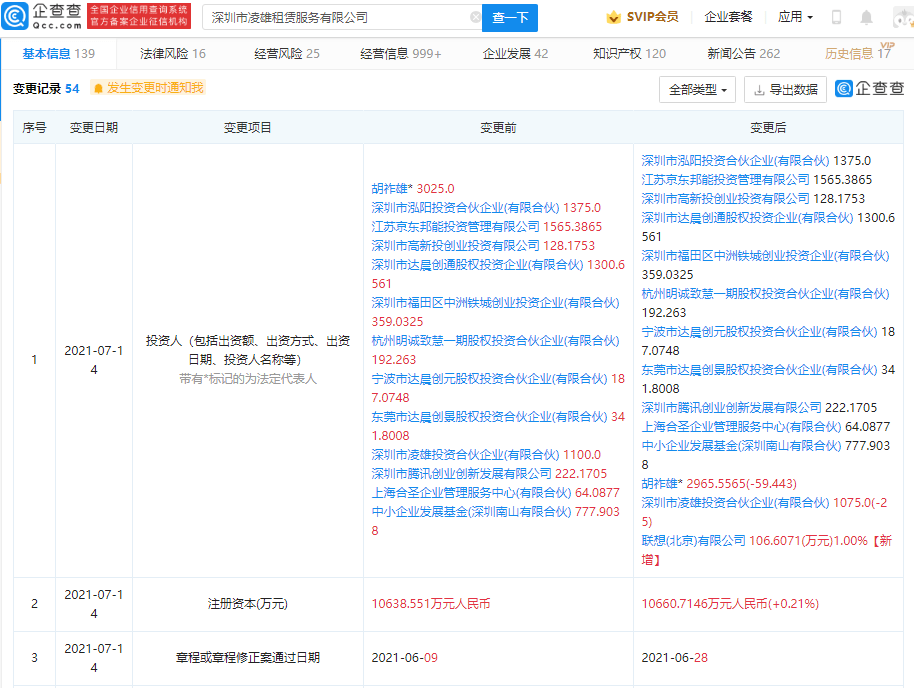Viewport: 914px width, 688px height.
Task: Switch to 企业发展 42 tab
Action: [515, 54]
